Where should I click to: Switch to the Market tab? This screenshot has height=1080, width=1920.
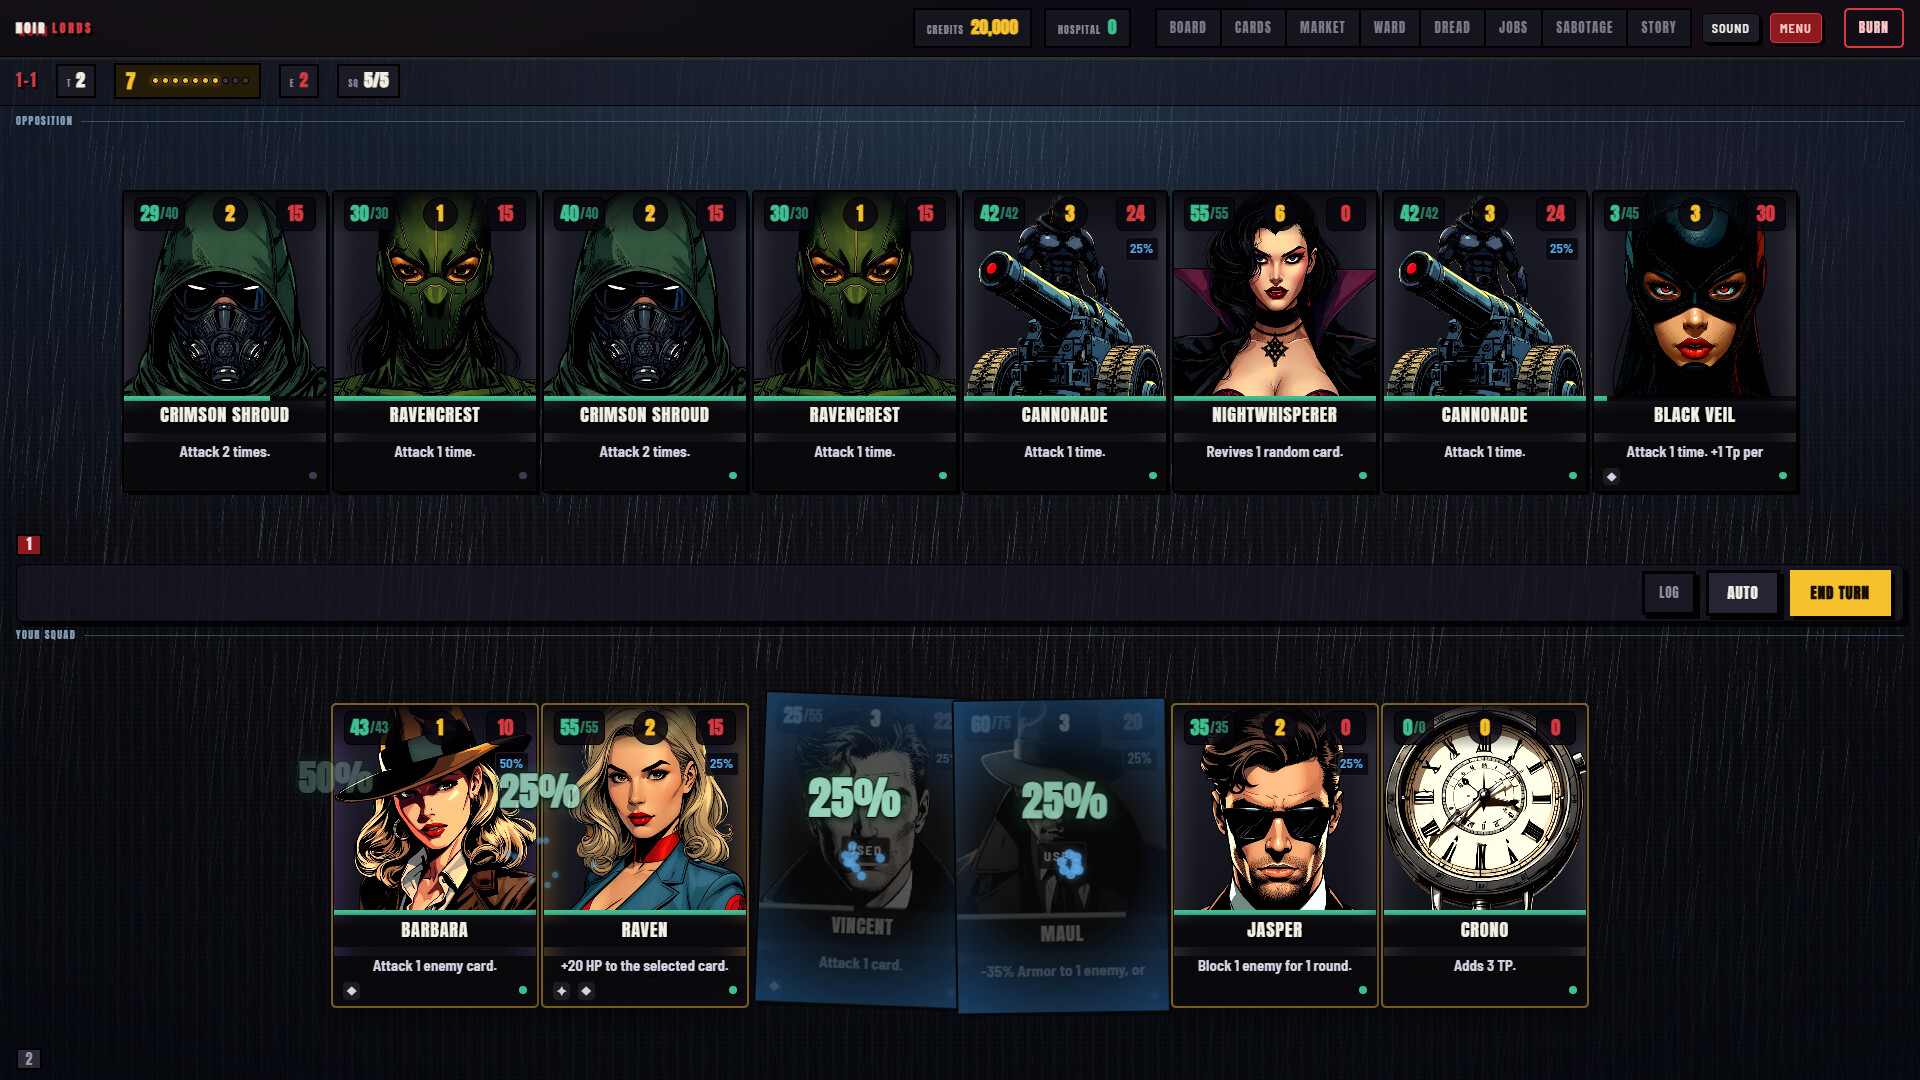pos(1322,28)
